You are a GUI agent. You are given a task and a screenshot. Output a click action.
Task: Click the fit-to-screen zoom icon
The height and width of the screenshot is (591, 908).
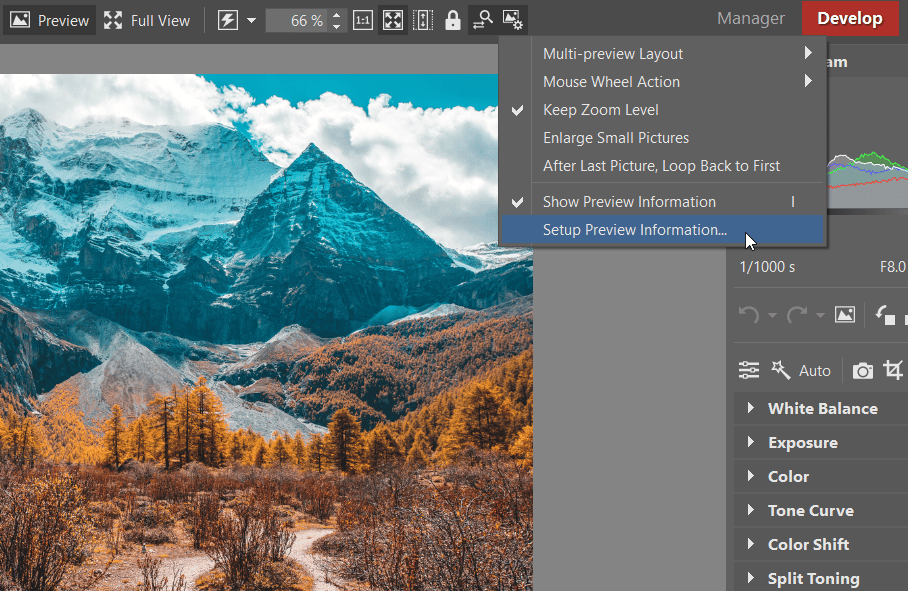pos(393,20)
